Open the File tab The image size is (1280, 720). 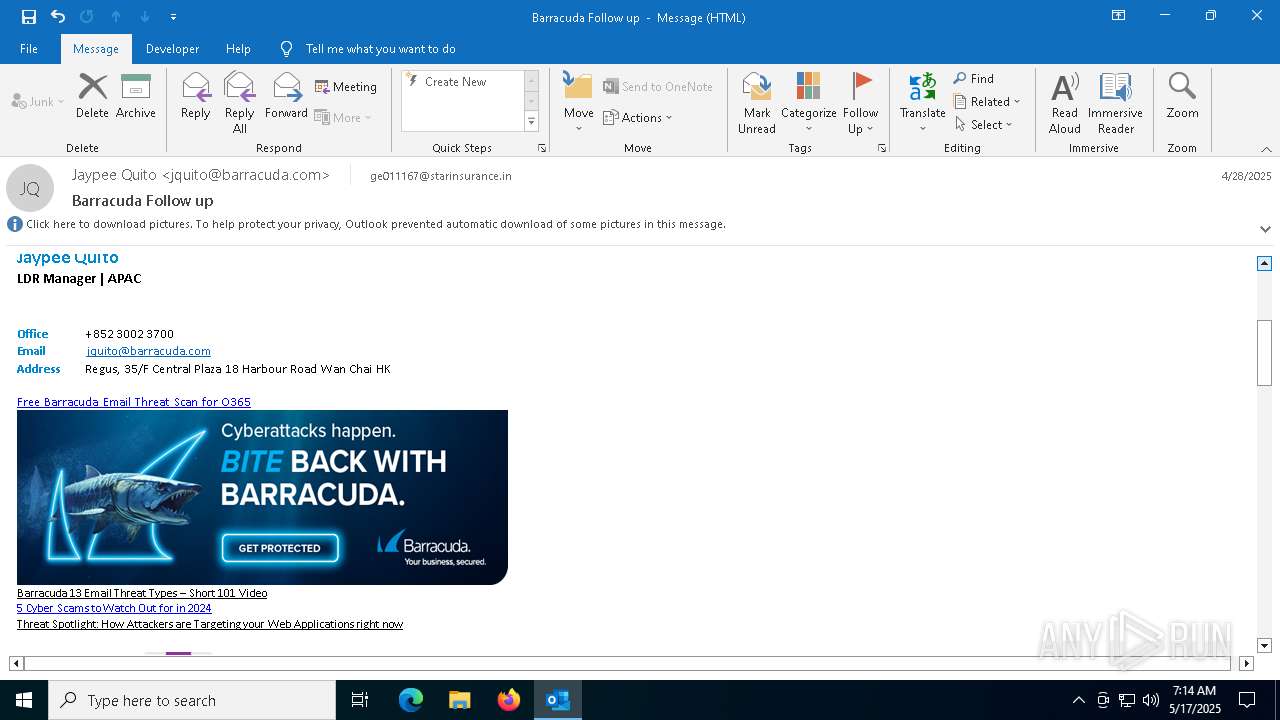coord(29,49)
